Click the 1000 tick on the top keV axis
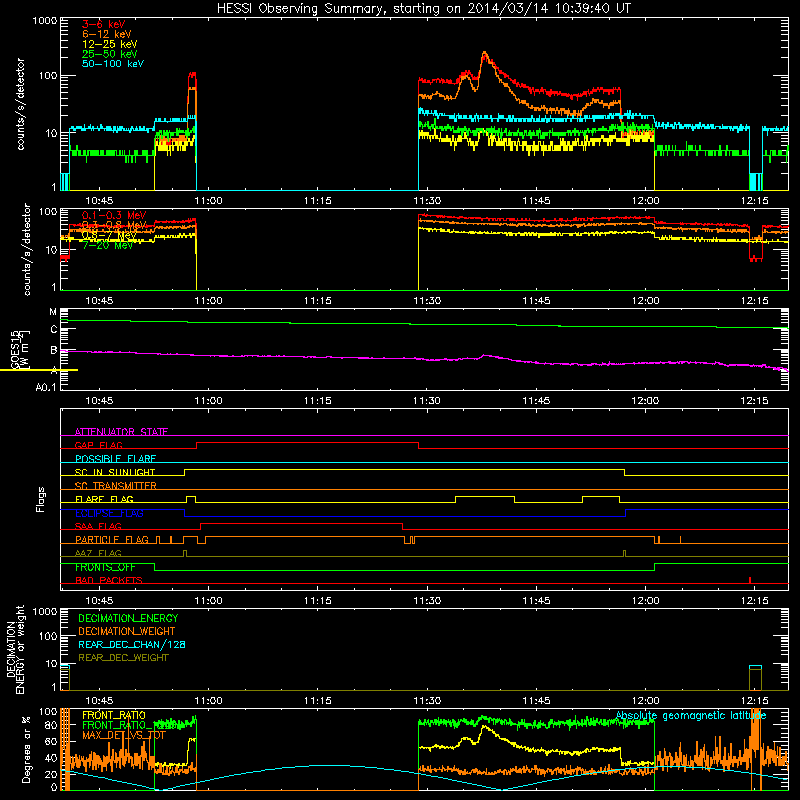The width and height of the screenshot is (800, 800). (x=45, y=21)
